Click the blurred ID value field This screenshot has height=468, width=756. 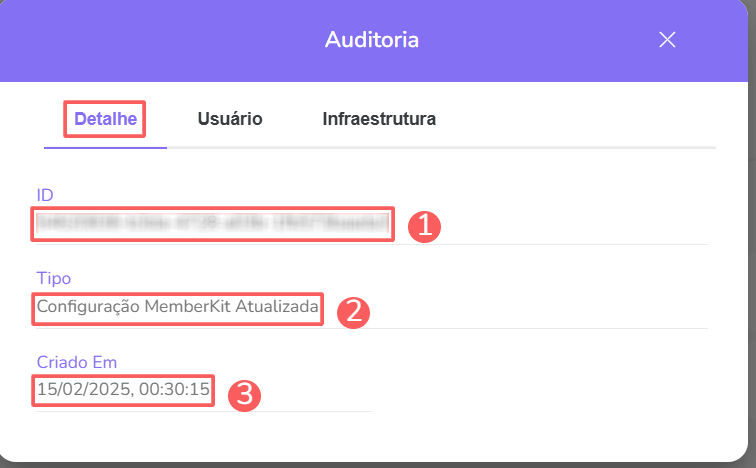[x=212, y=224]
